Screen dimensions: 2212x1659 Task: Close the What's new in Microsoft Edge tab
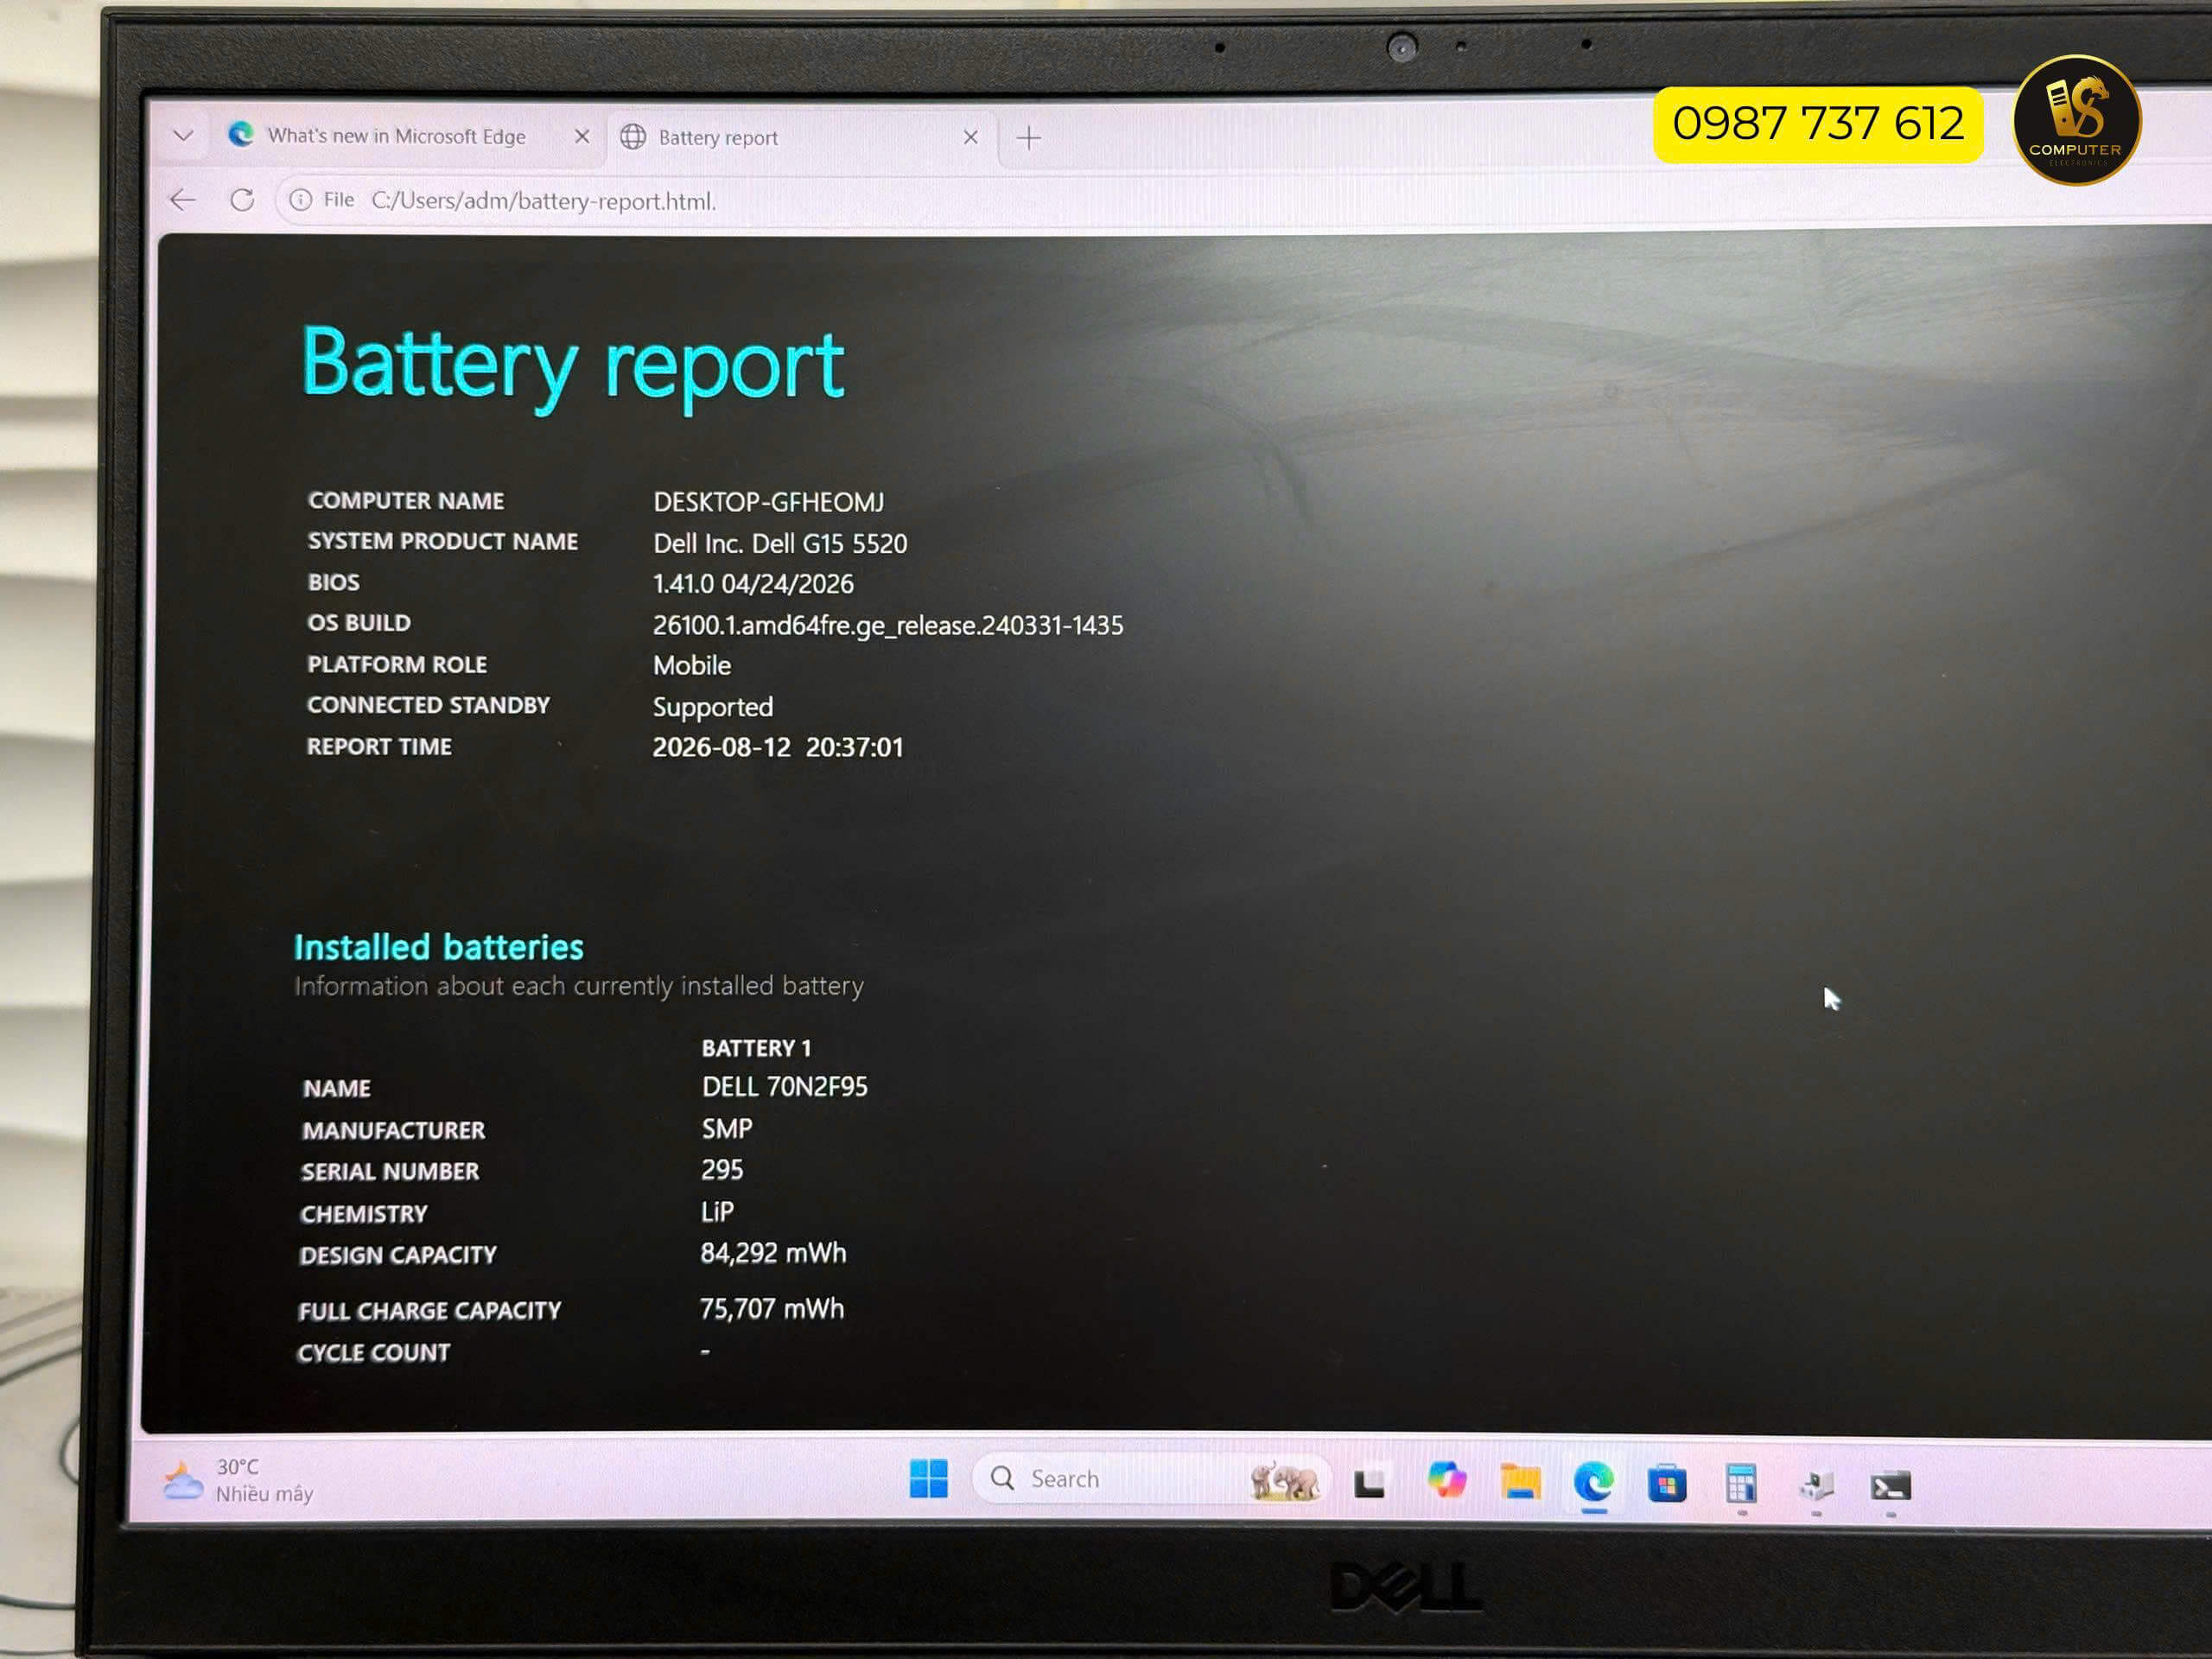[582, 136]
